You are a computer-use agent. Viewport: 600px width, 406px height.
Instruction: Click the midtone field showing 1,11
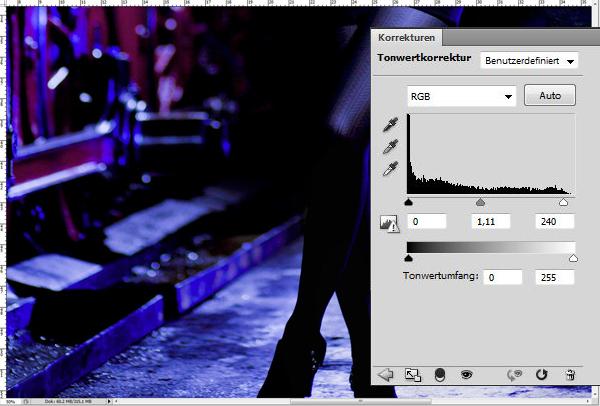491,222
